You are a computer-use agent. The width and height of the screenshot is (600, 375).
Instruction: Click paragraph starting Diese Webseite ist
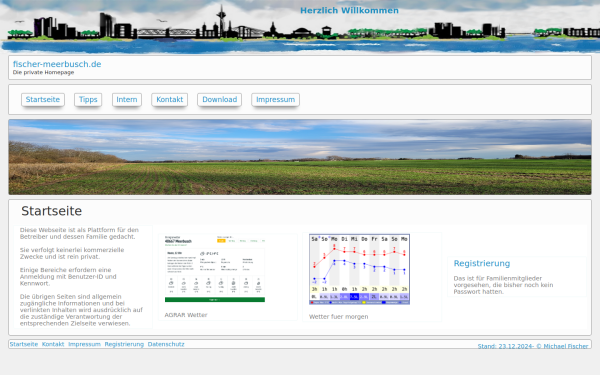pos(80,233)
